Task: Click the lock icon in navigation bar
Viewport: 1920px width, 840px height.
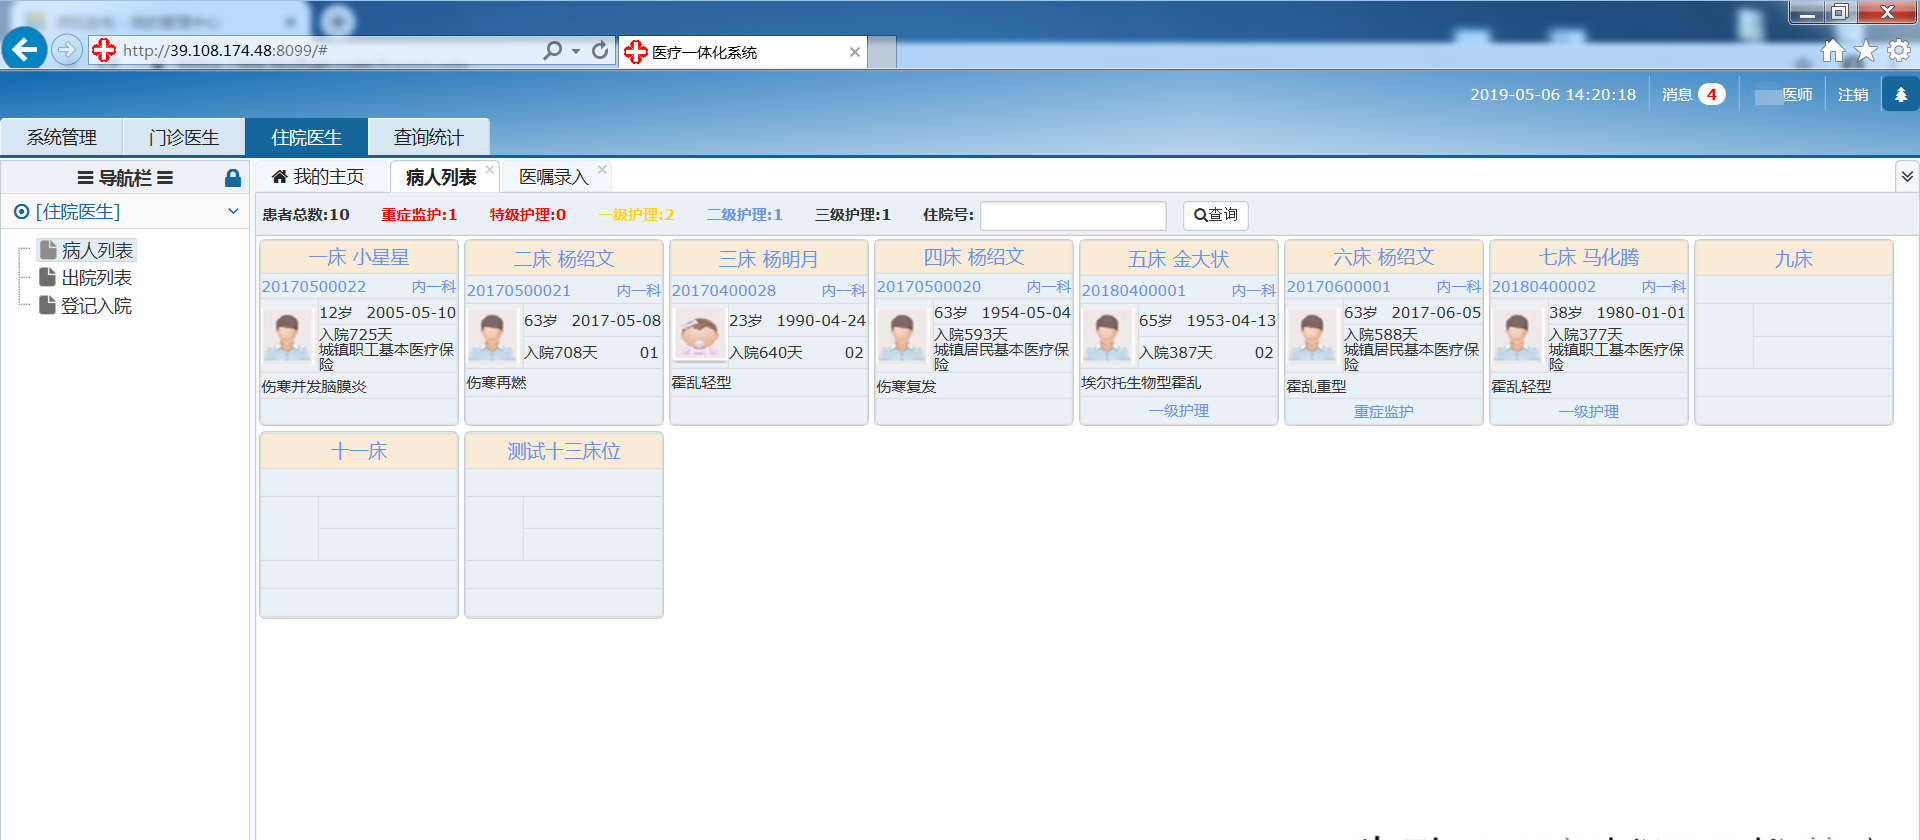Action: coord(232,178)
